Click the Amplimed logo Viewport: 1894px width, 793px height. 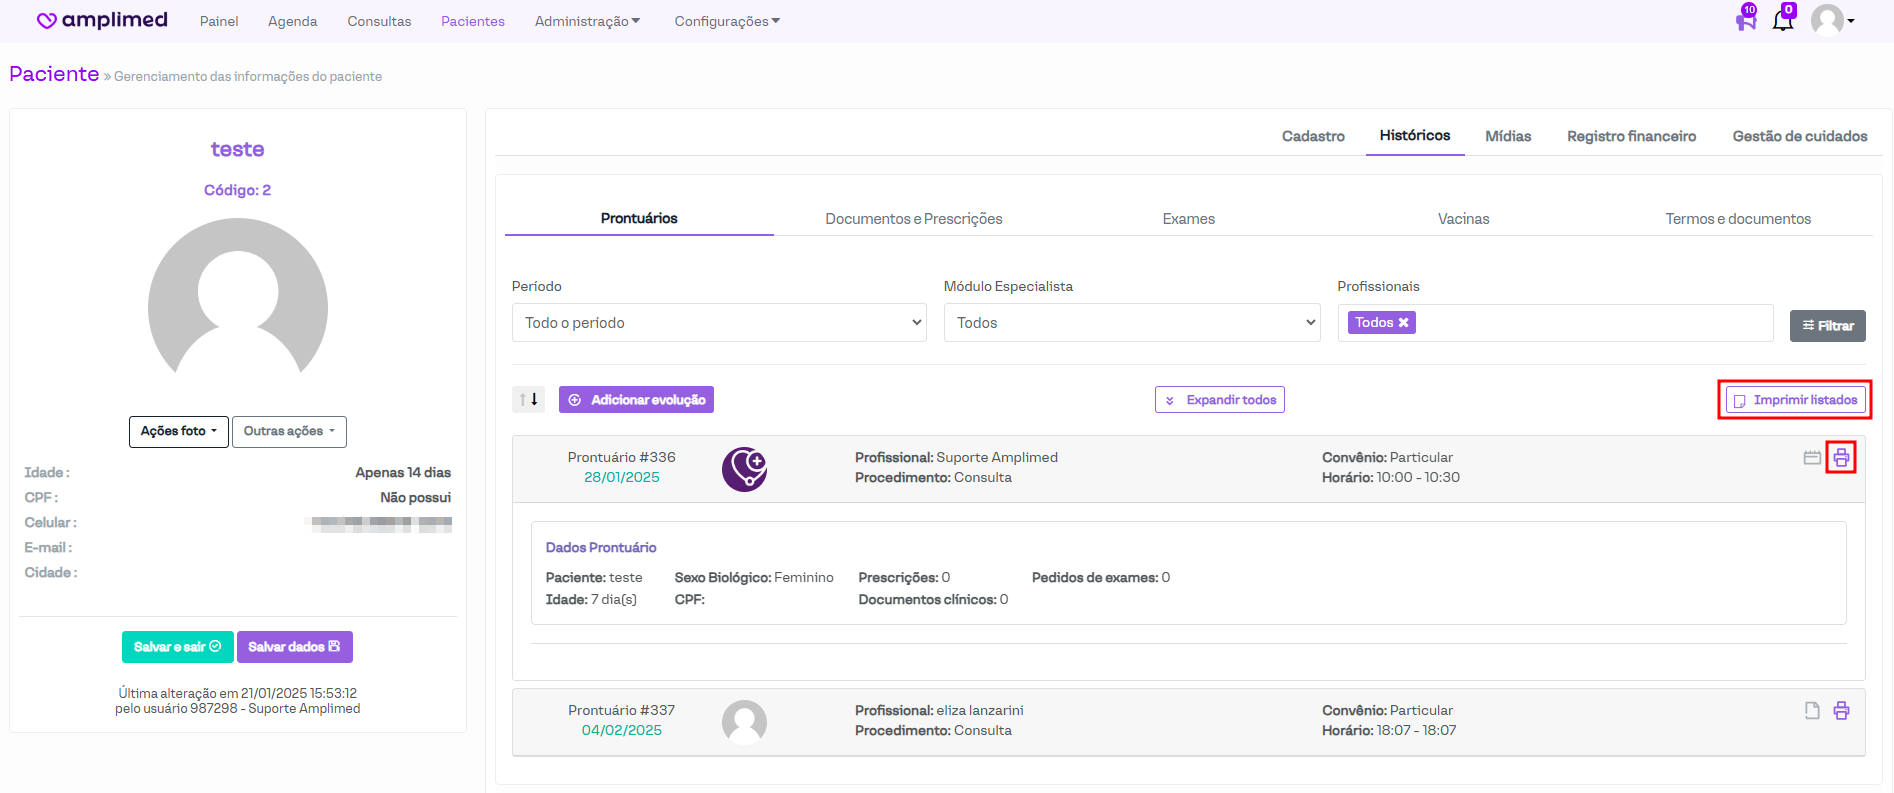[102, 21]
